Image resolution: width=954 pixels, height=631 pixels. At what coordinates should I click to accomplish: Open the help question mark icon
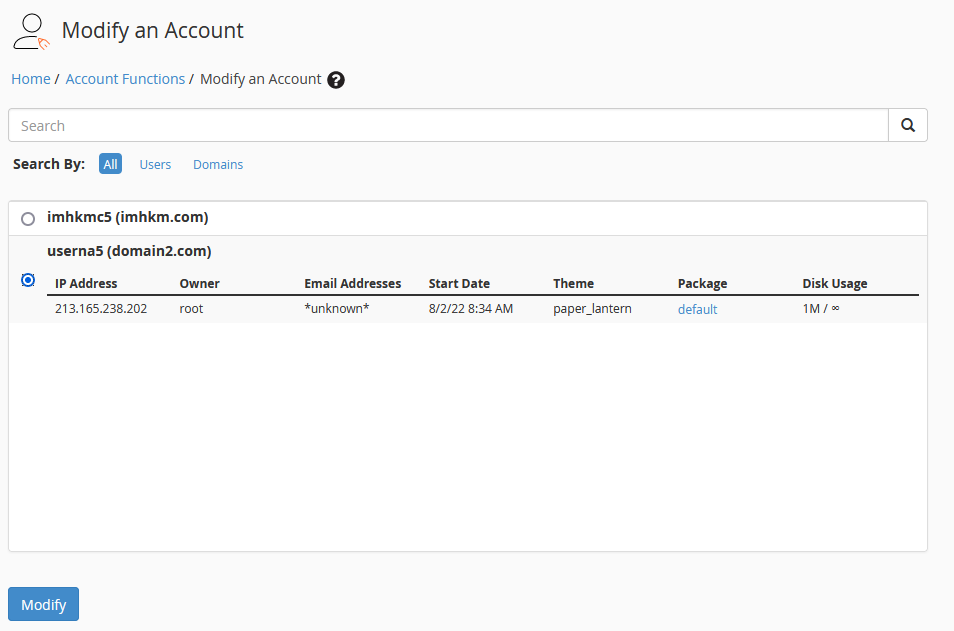(x=336, y=80)
